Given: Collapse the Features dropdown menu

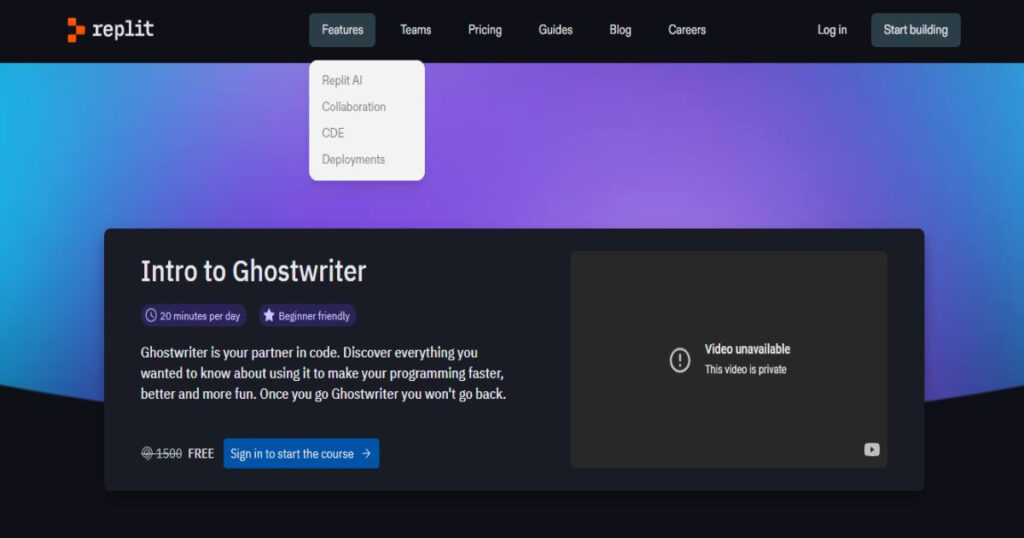Looking at the screenshot, I should 342,30.
